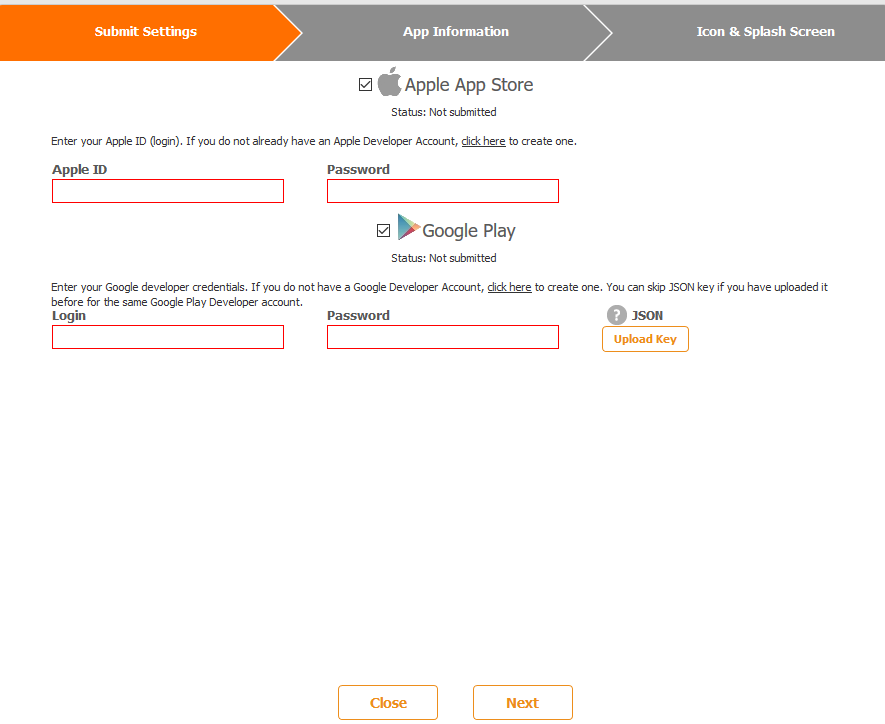Image resolution: width=885 pixels, height=724 pixels.
Task: Click the Apple 'Status: Not submitted' text
Action: coord(444,112)
